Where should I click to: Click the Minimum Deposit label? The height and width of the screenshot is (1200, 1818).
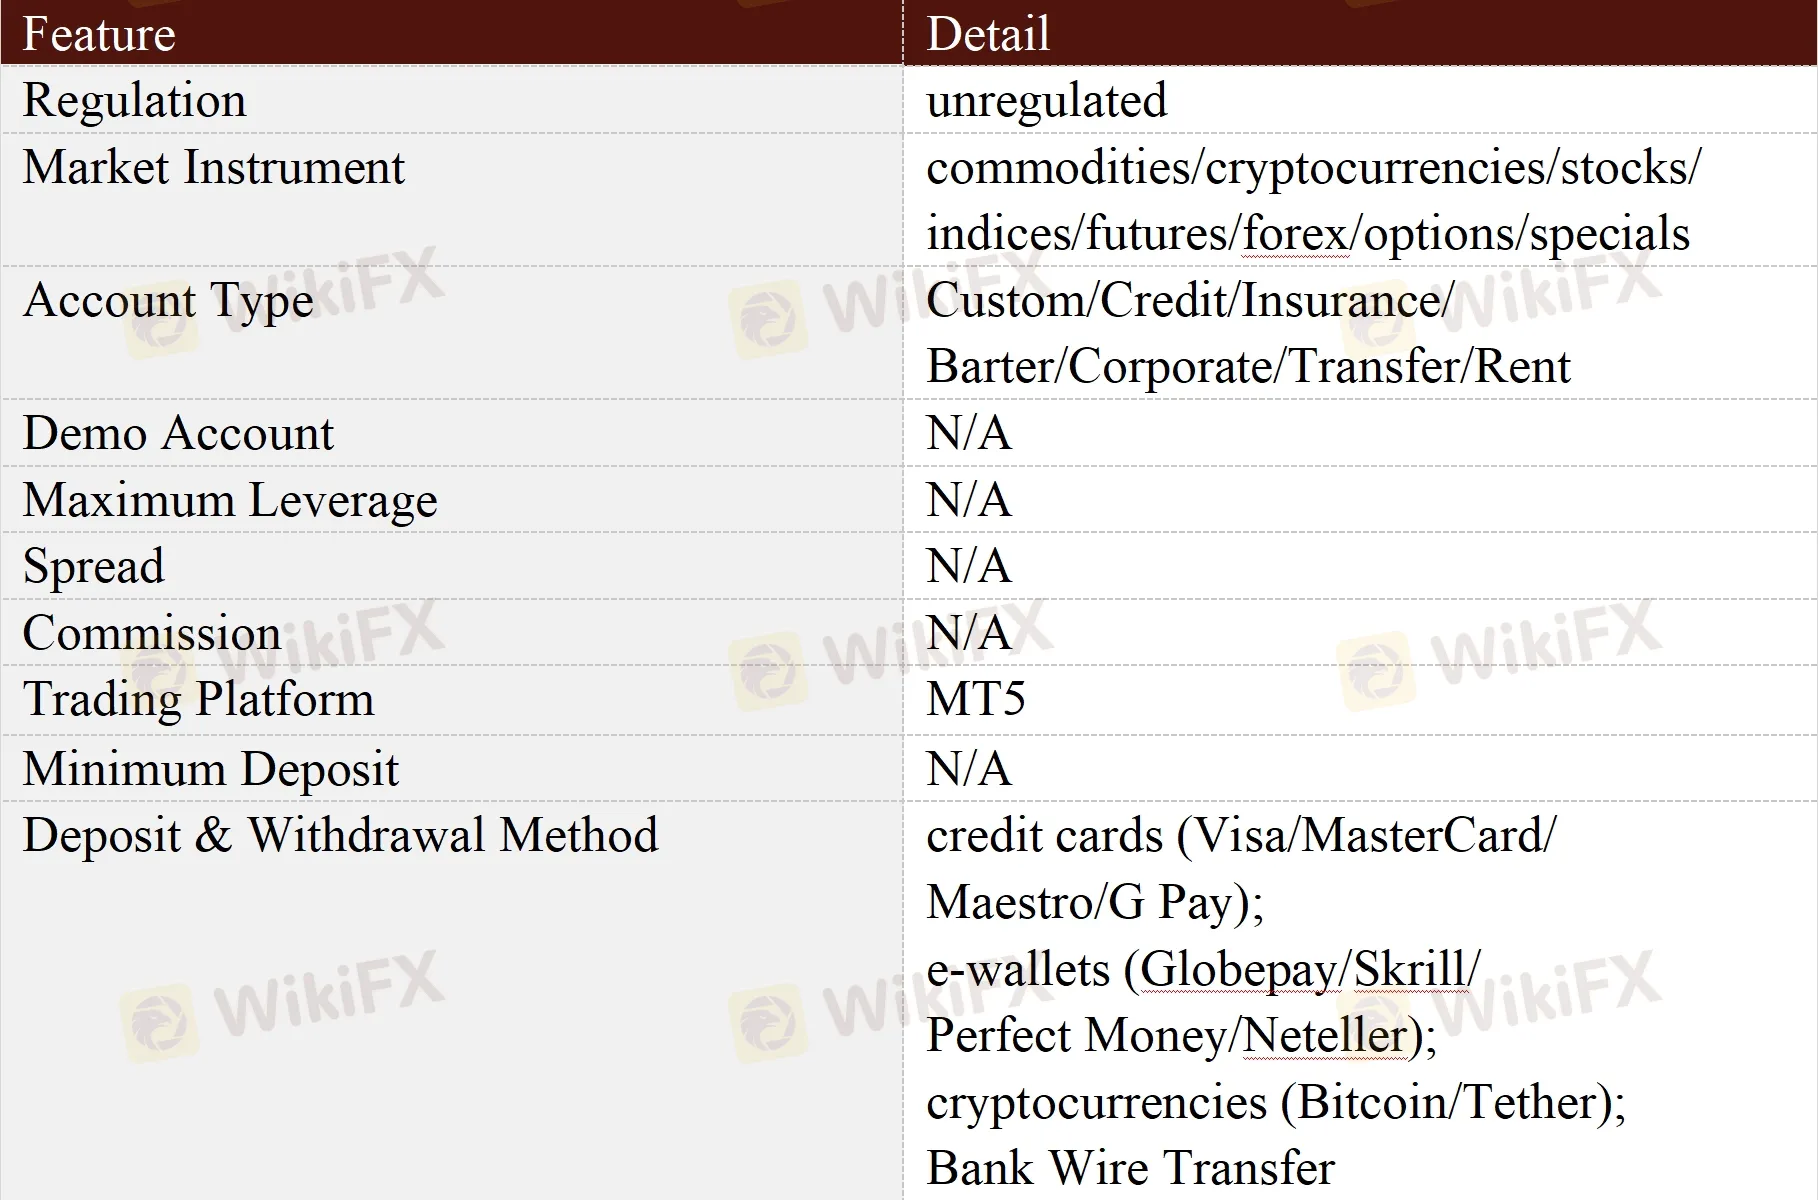pyautogui.click(x=210, y=769)
